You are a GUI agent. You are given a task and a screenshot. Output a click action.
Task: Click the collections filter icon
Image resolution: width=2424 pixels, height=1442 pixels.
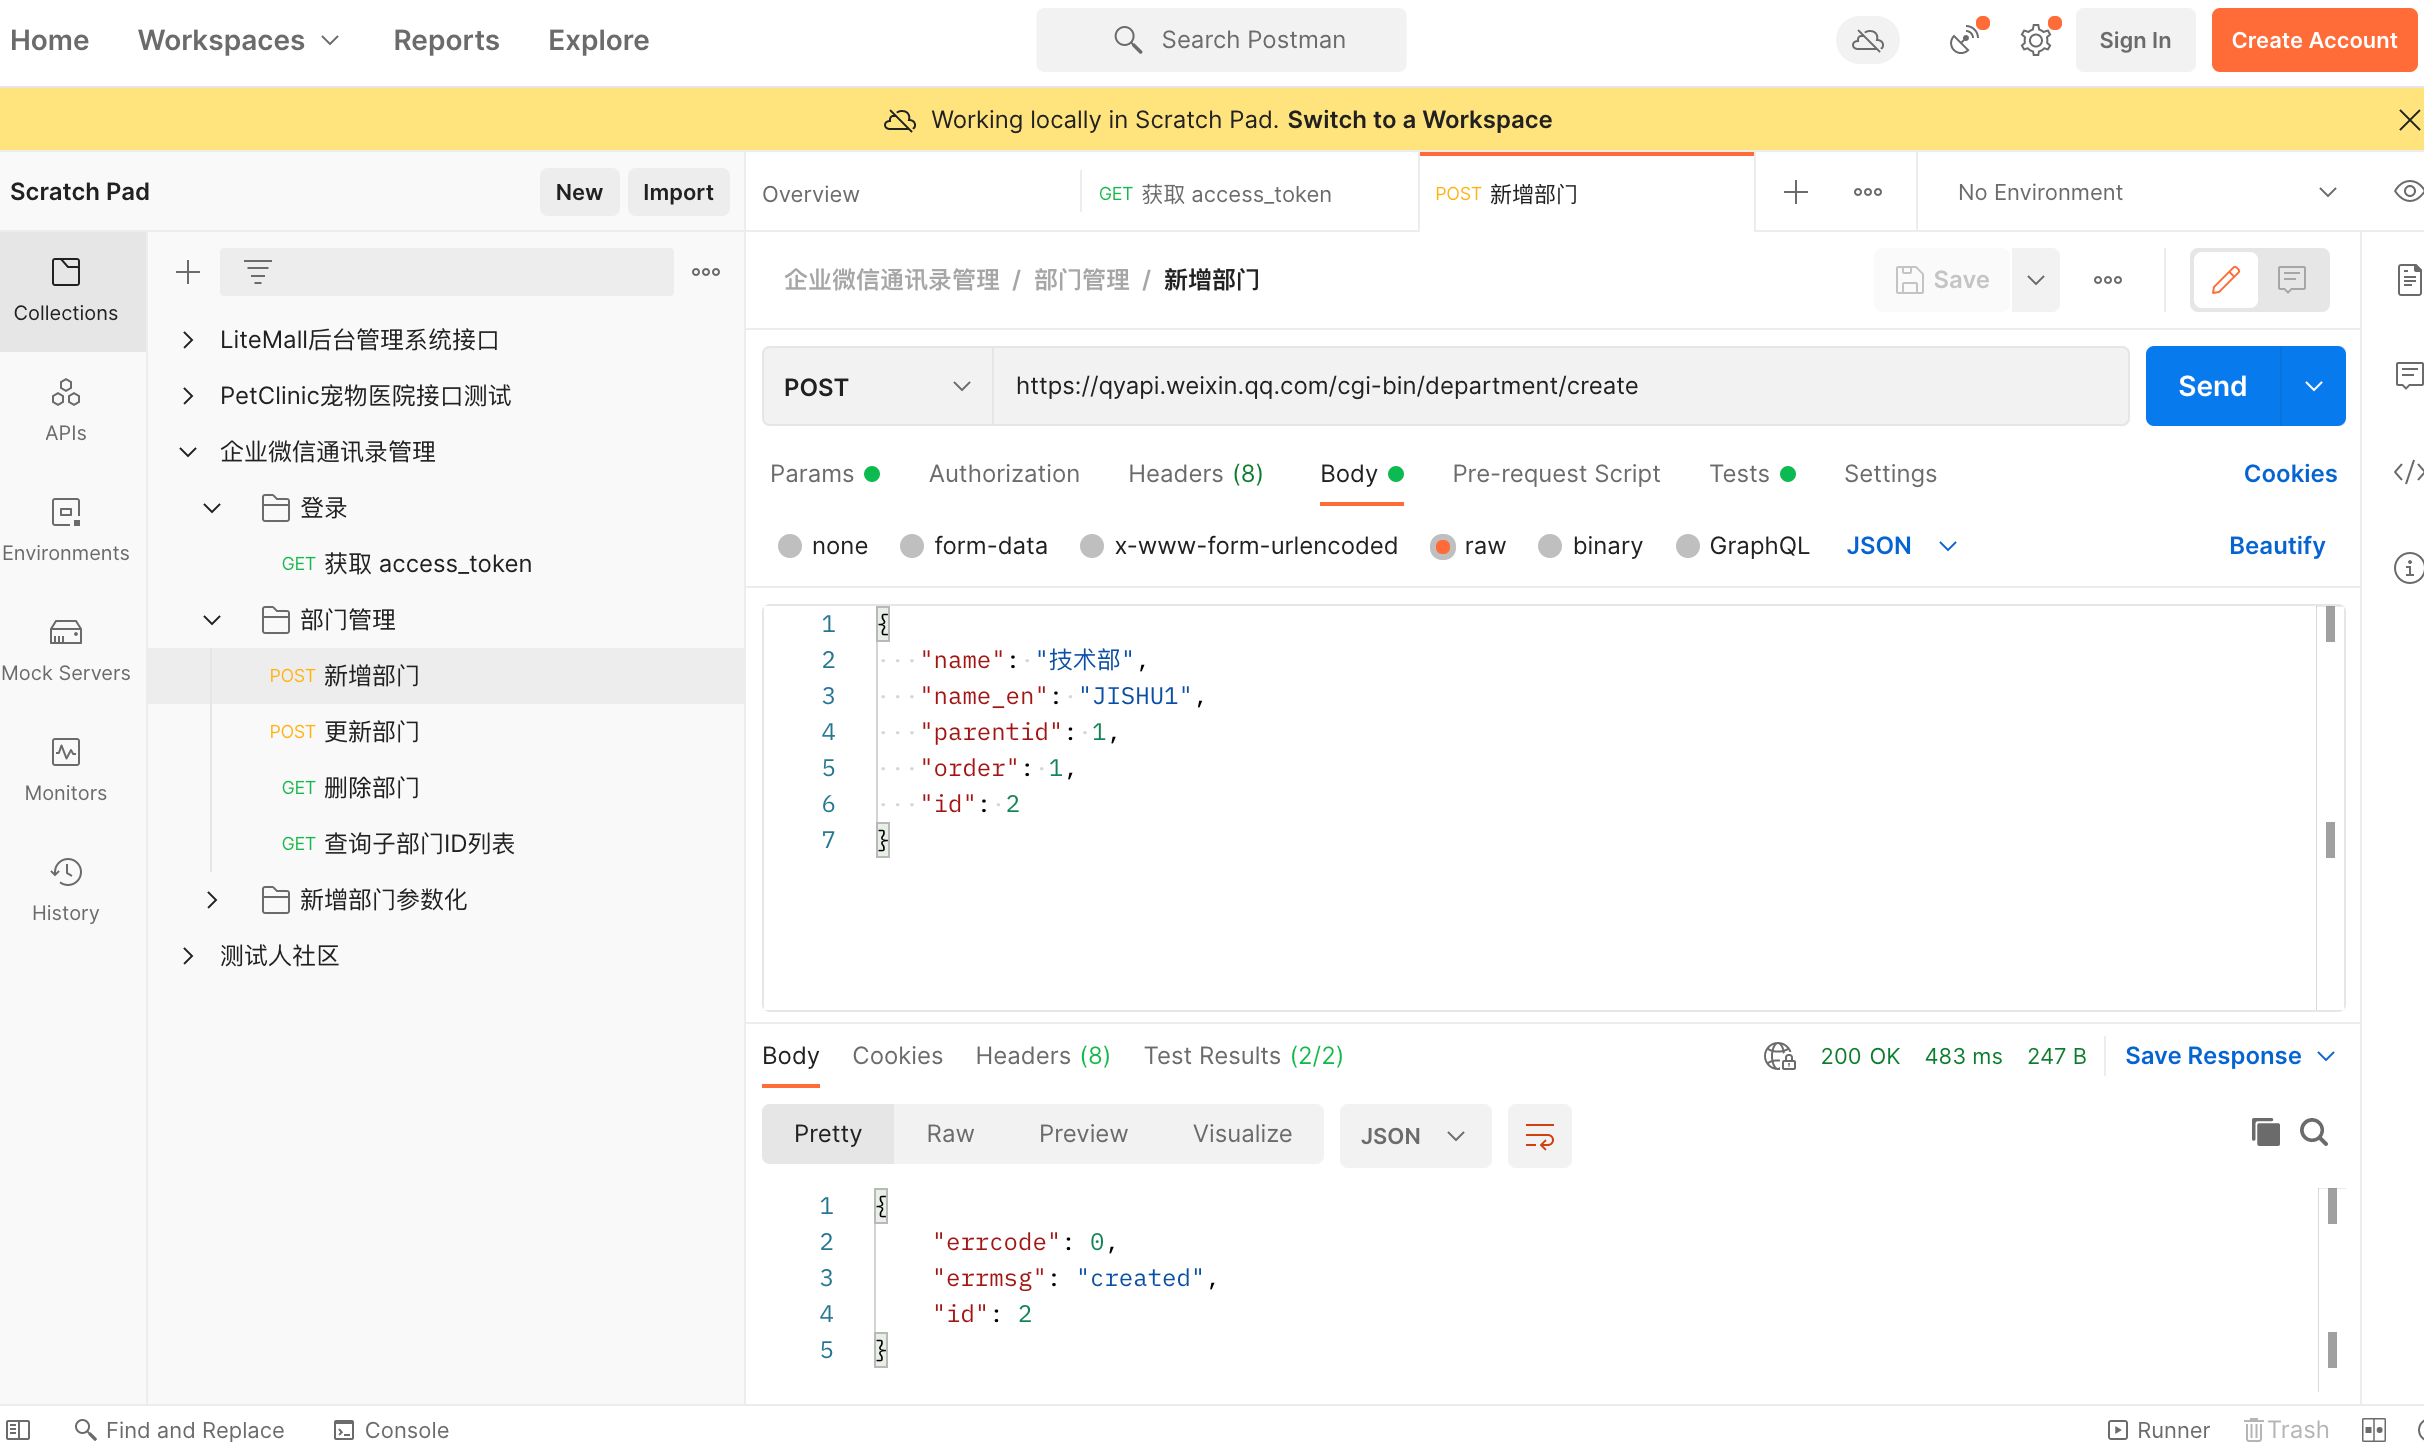(258, 272)
